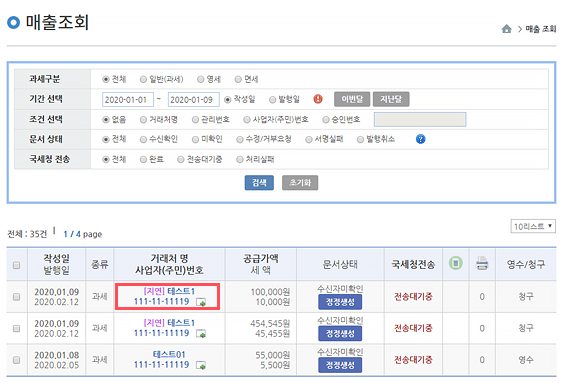Viewport: 563px width, 383px height.
Task: Focus the condition search text box
Action: pyautogui.click(x=420, y=120)
